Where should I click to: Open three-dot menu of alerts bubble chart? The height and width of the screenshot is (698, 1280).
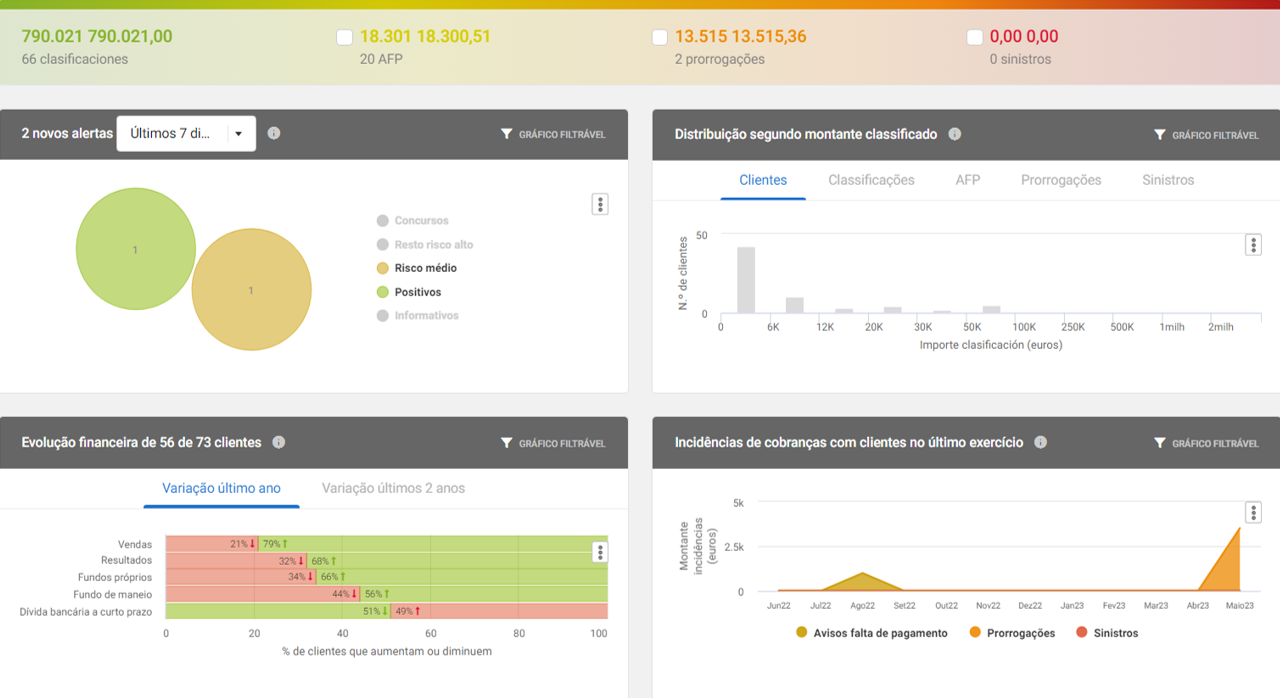point(600,204)
